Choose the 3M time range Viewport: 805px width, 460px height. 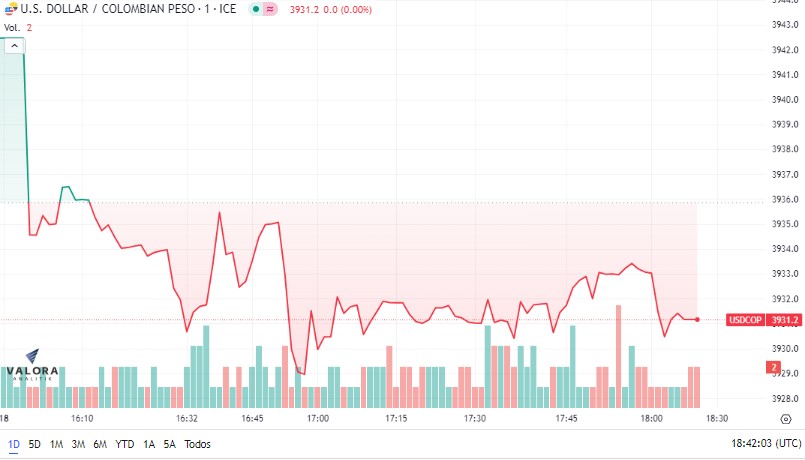point(78,444)
